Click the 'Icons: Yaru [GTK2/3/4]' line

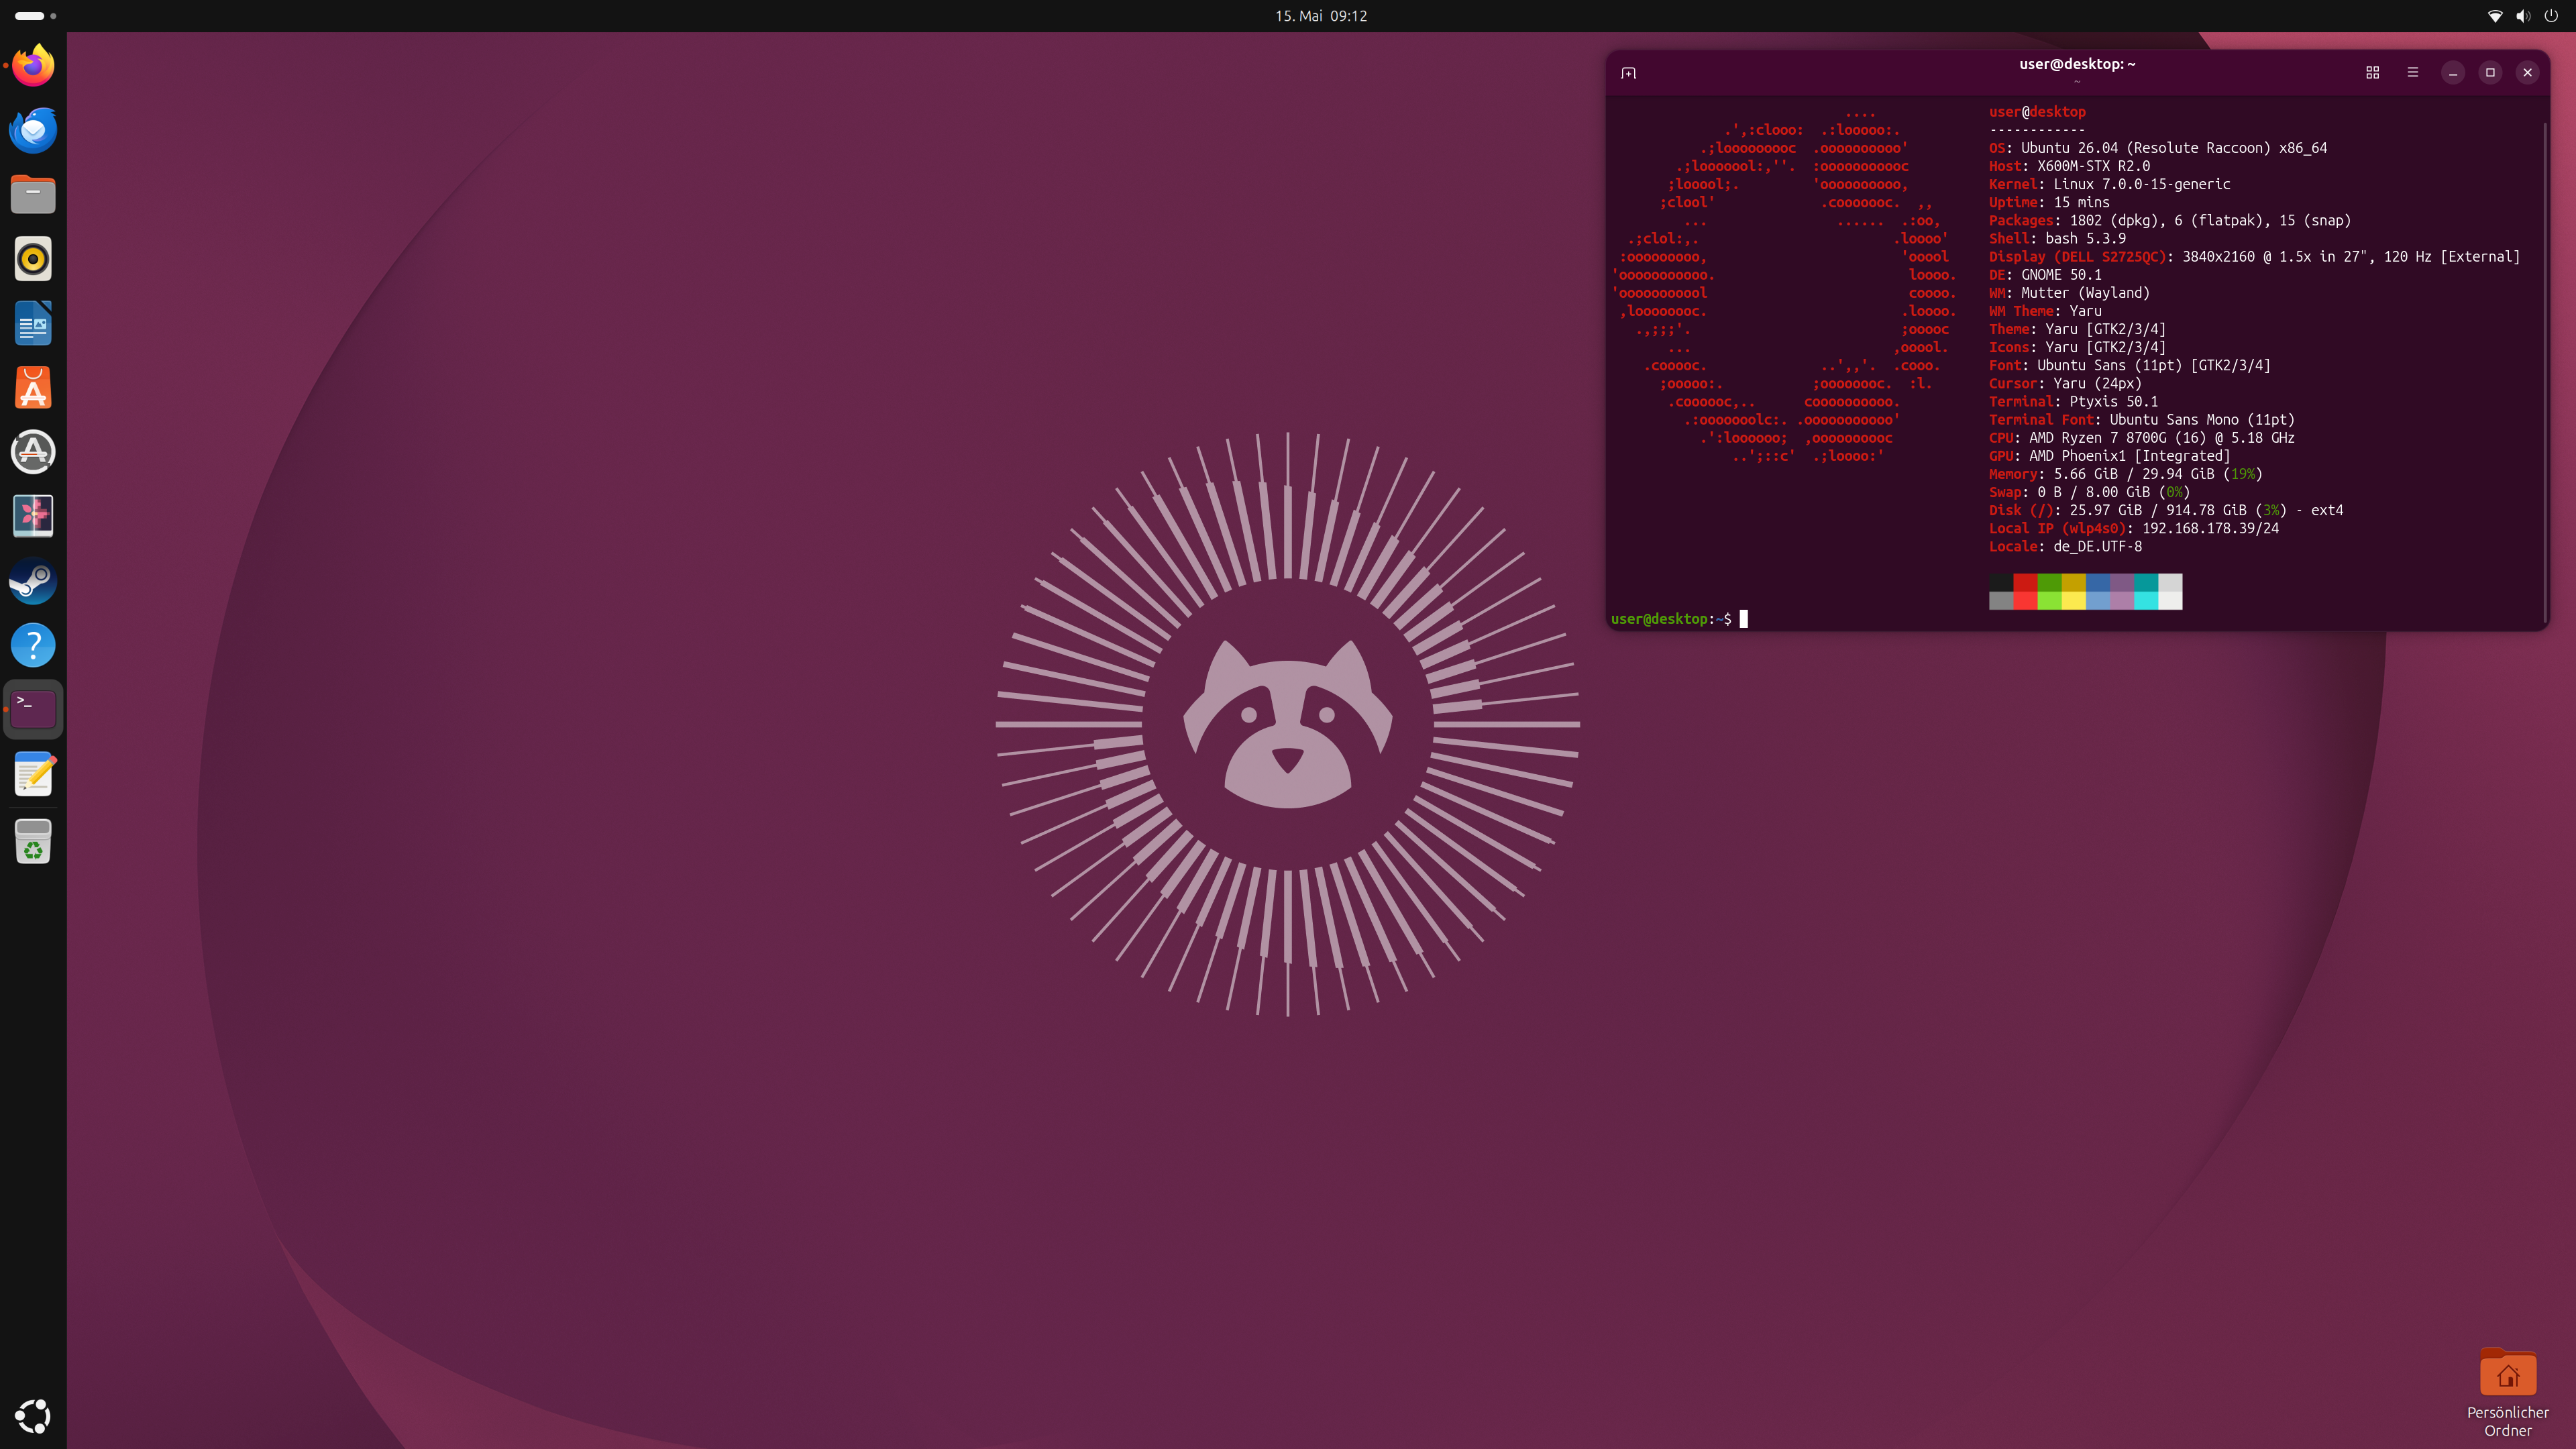(x=2077, y=347)
